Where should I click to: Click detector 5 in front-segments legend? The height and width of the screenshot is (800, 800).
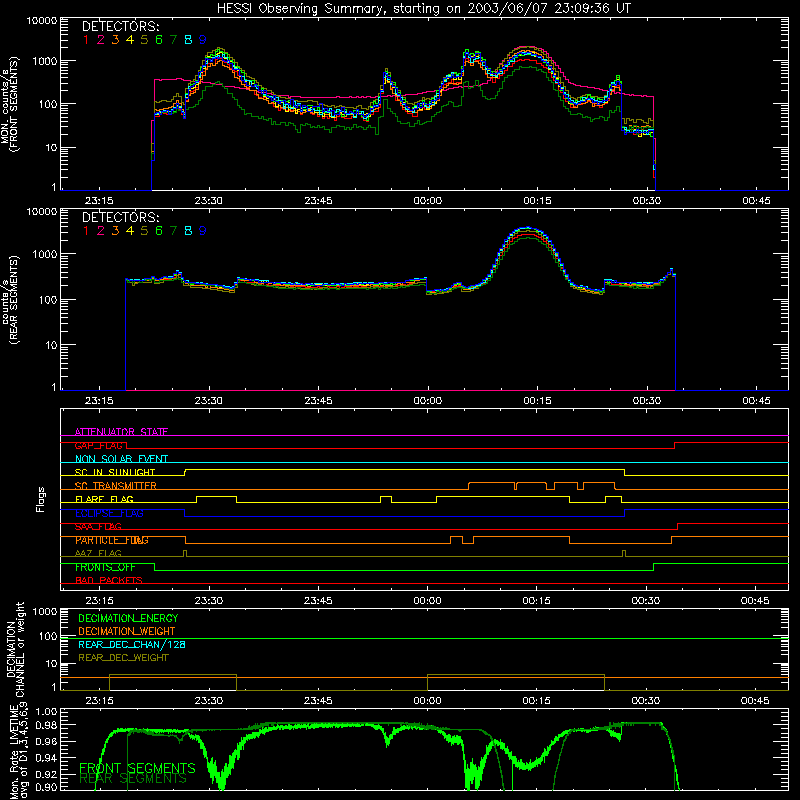(x=144, y=40)
